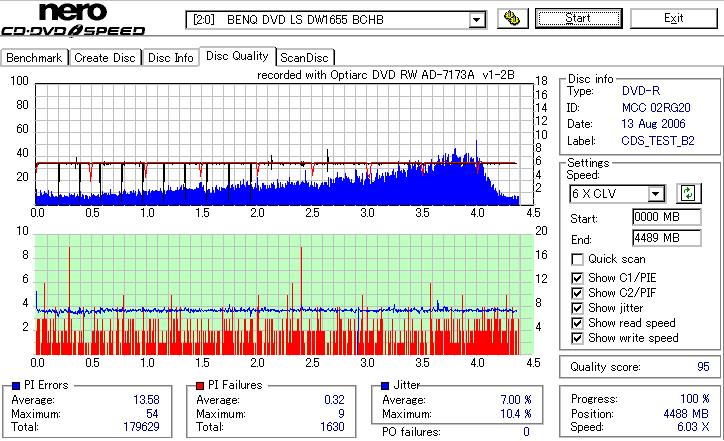This screenshot has height=441, width=724.
Task: Uncheck Show C2/PIF
Action: coord(577,293)
